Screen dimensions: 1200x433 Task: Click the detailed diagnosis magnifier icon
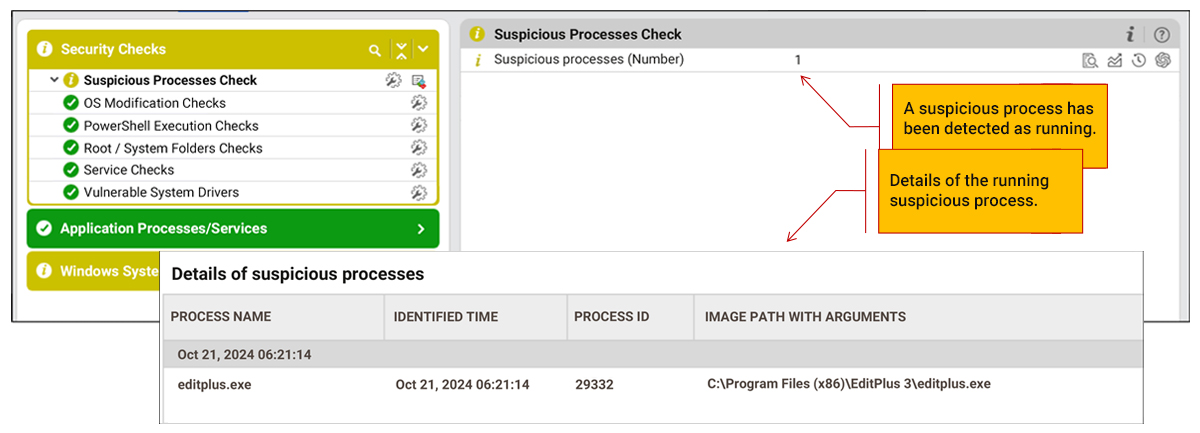coord(1090,60)
